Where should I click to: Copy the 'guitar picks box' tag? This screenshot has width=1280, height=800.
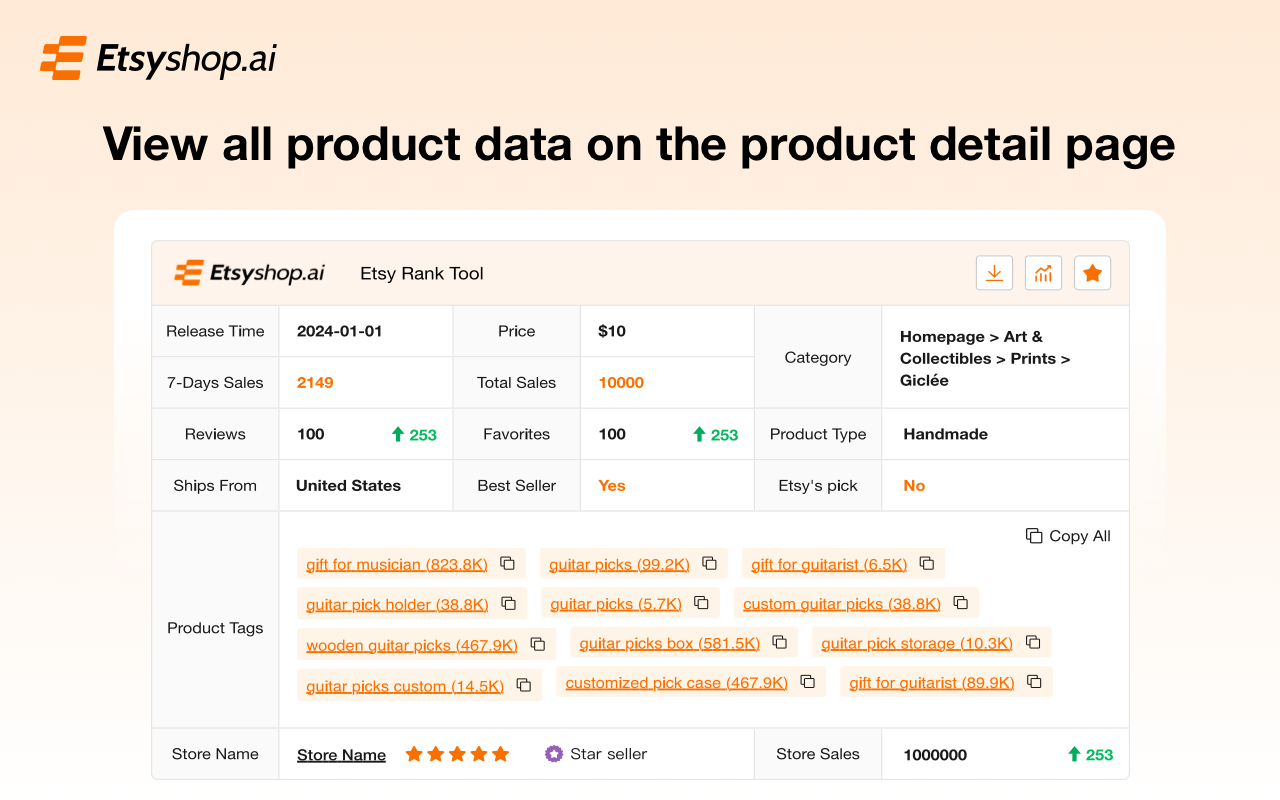coord(779,642)
